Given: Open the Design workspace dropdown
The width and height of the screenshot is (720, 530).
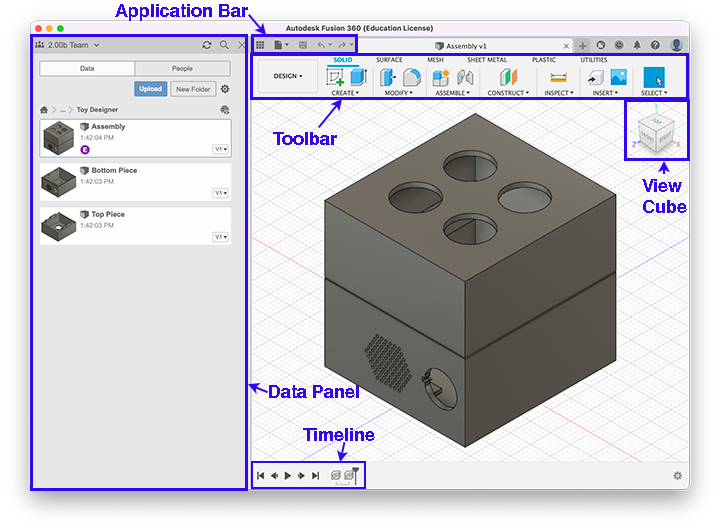Looking at the screenshot, I should (x=287, y=76).
